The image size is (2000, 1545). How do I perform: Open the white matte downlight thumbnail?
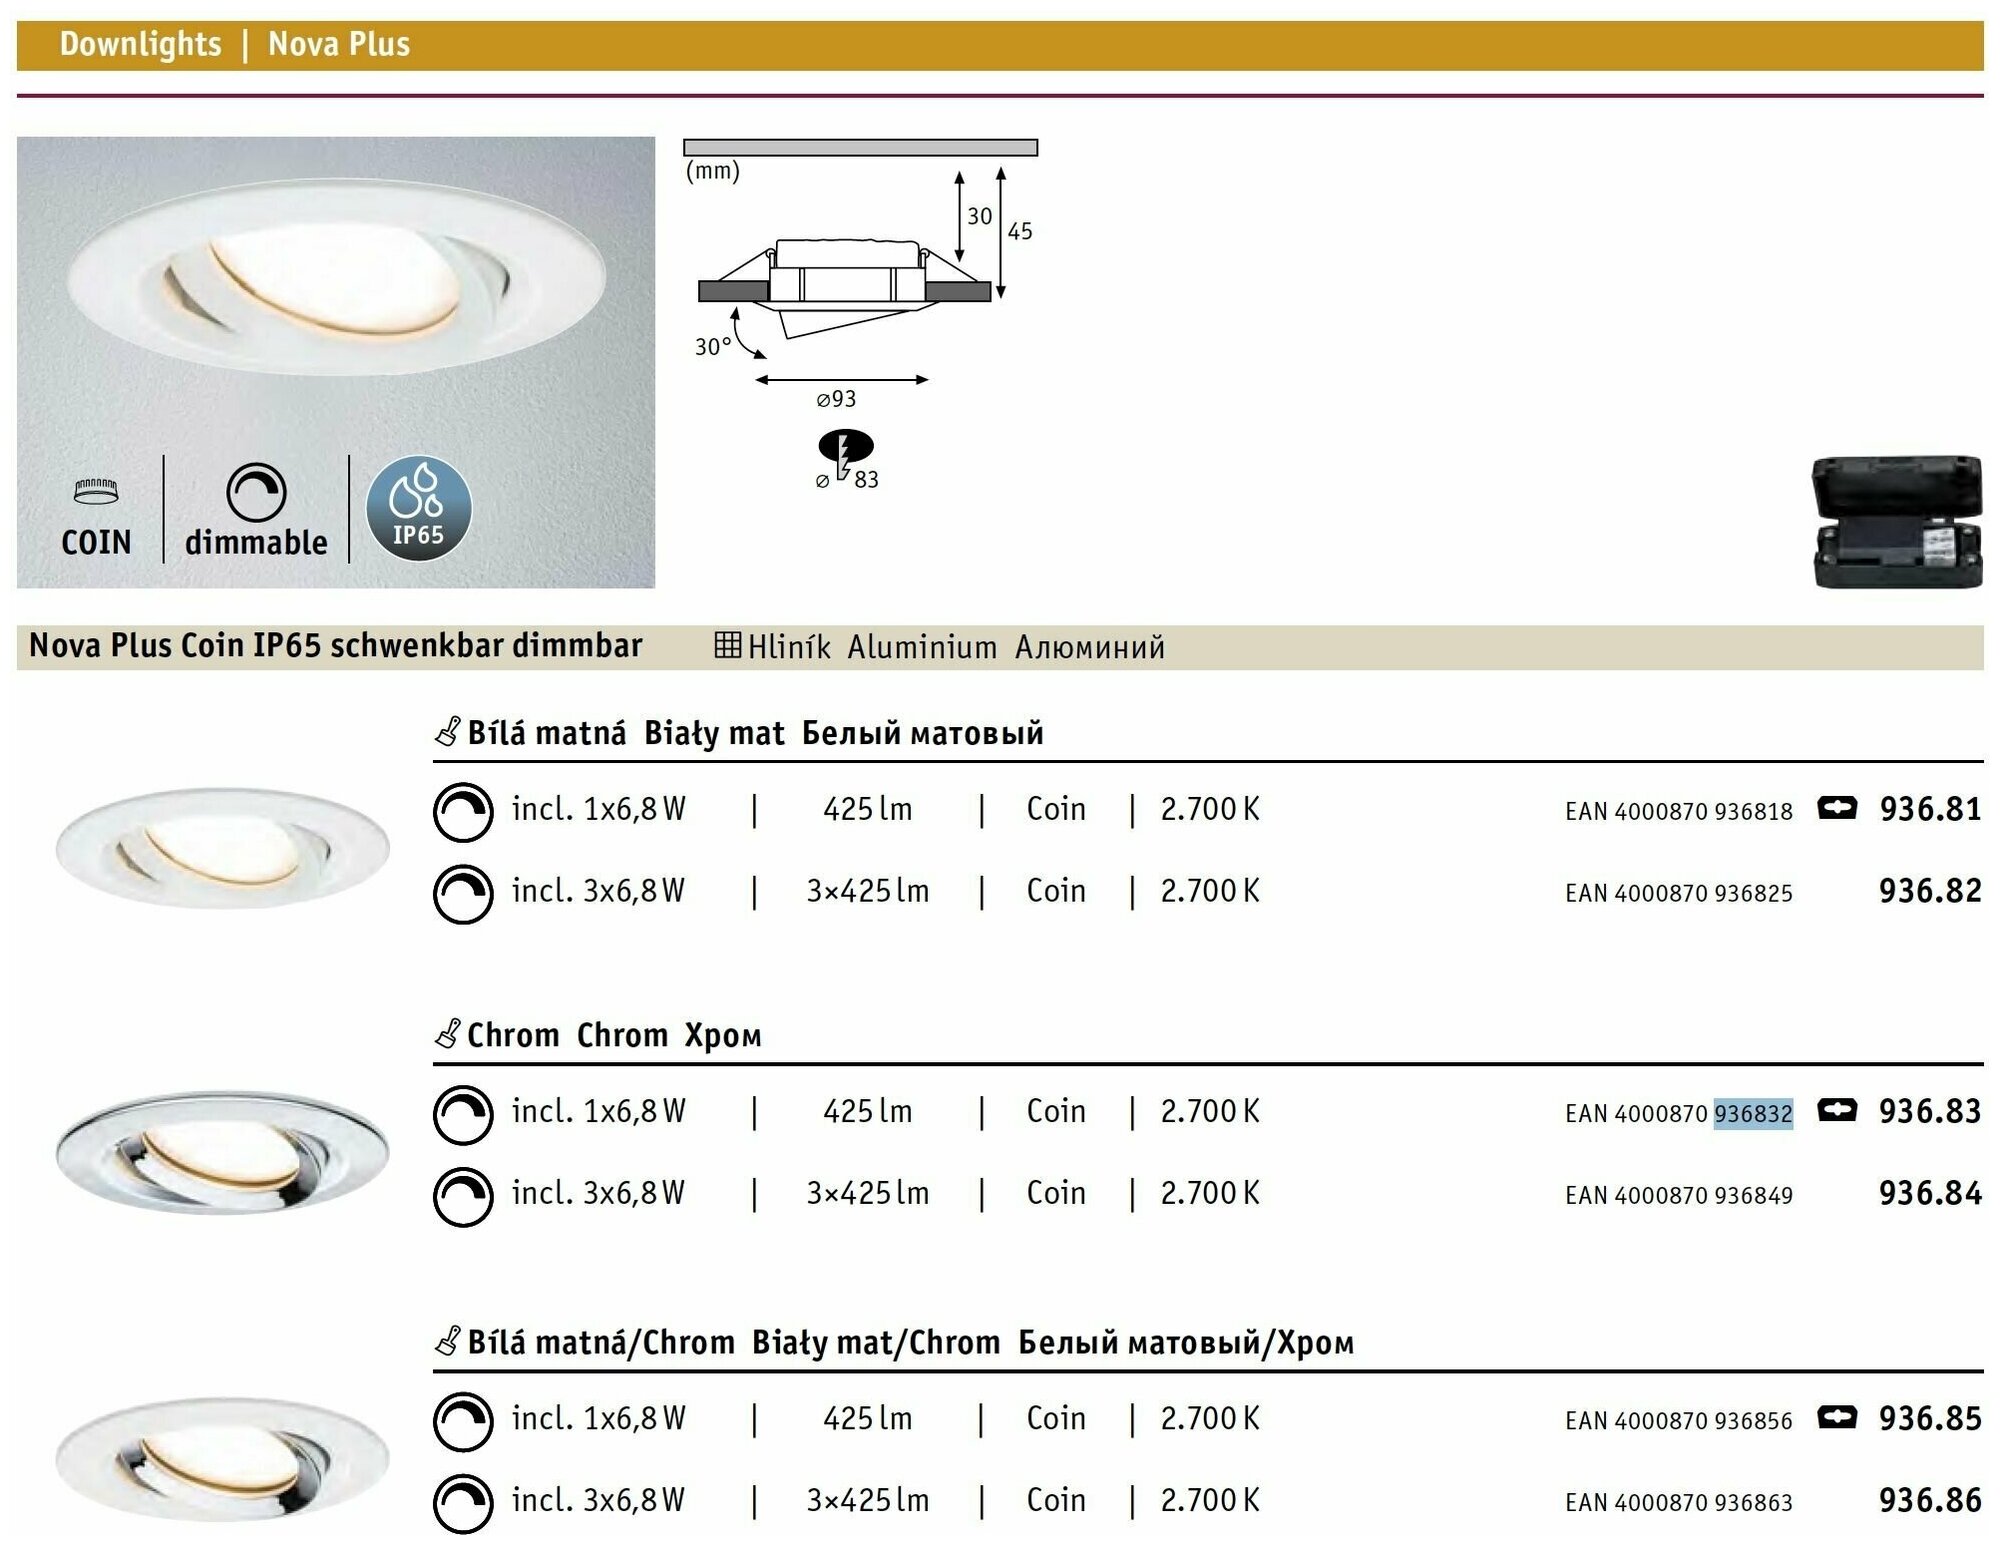coord(222,848)
